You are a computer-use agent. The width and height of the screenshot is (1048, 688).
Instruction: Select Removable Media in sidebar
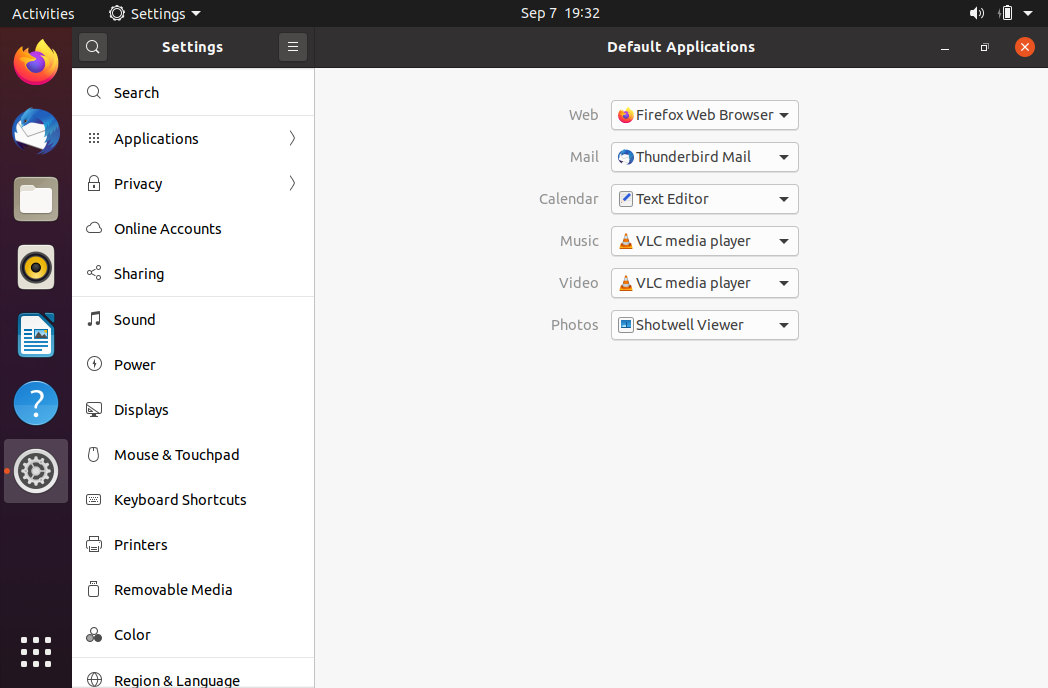(192, 590)
